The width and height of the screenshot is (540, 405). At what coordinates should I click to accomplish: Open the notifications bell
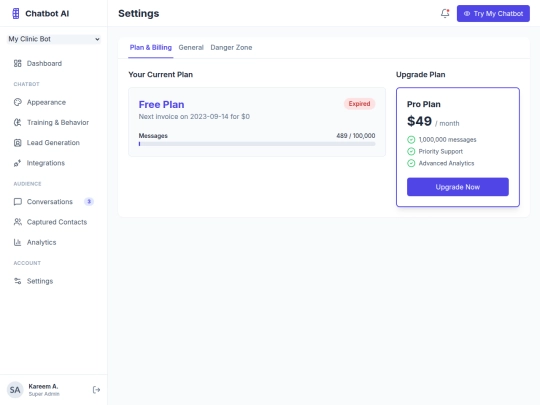click(x=445, y=13)
